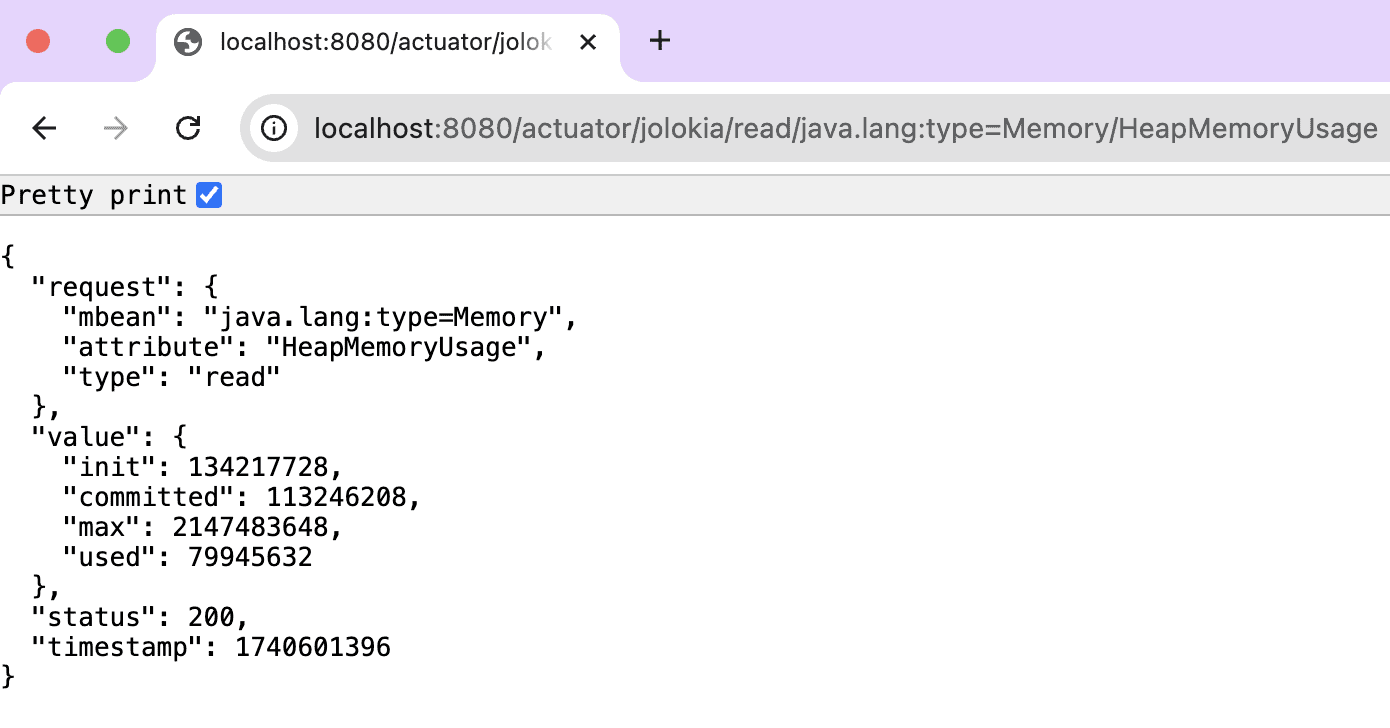Image resolution: width=1390 pixels, height=728 pixels.
Task: Open a new browser tab
Action: (x=660, y=41)
